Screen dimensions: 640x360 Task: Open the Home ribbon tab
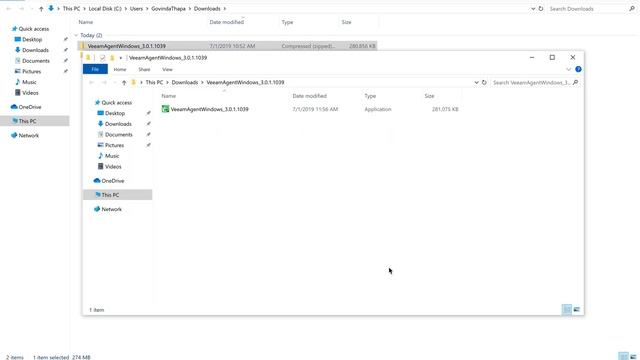pyautogui.click(x=120, y=69)
